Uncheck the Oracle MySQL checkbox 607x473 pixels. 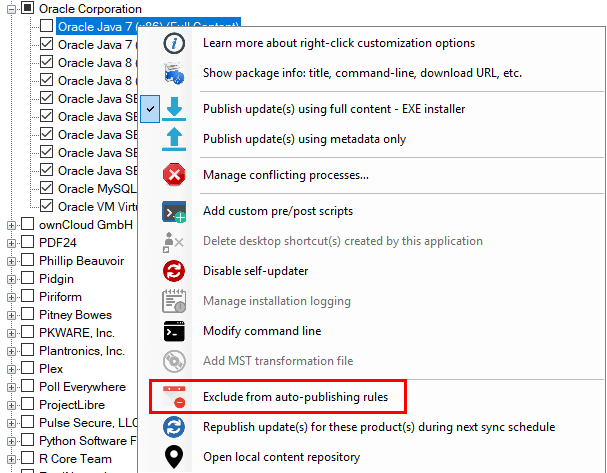(x=46, y=188)
